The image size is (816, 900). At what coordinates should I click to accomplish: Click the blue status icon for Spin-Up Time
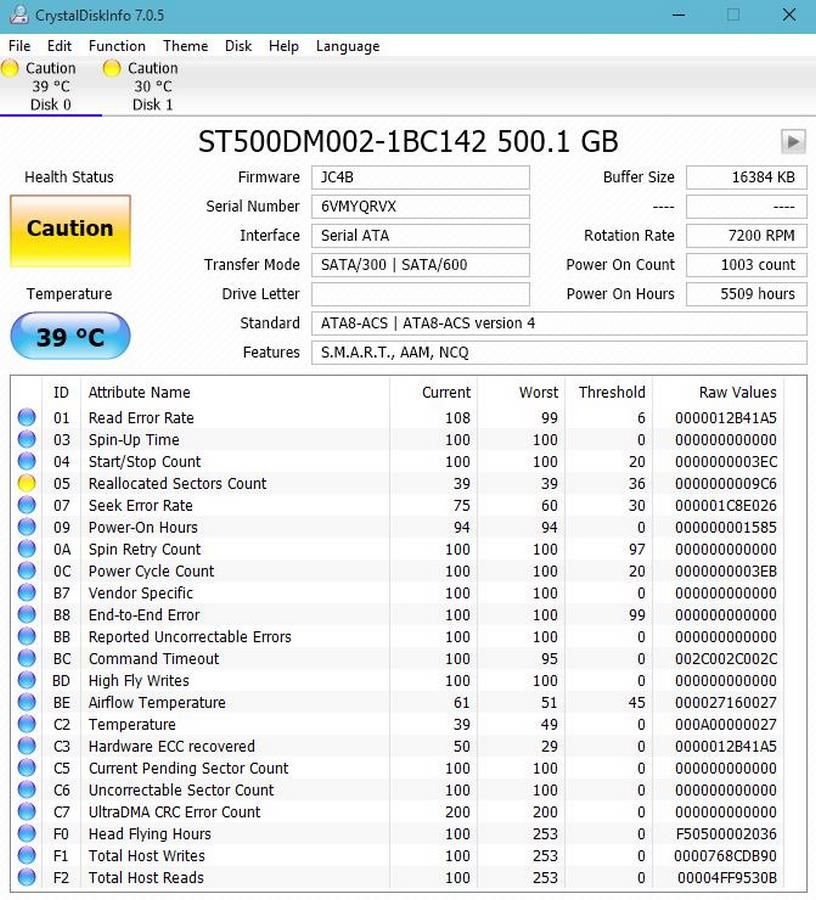[x=26, y=439]
